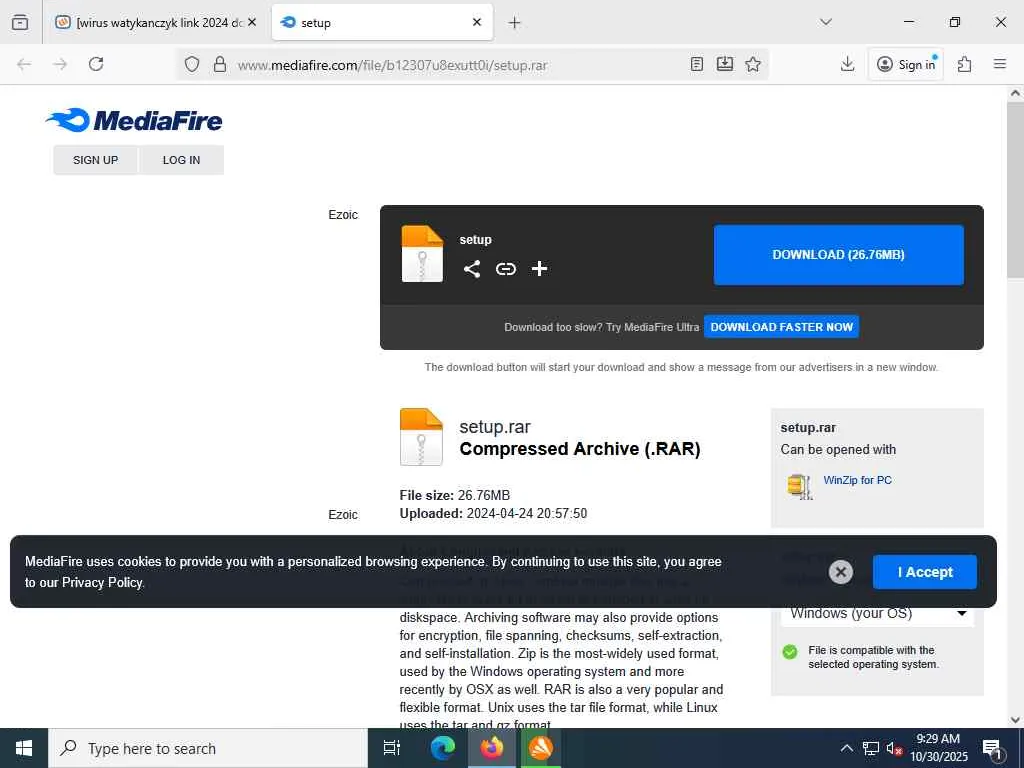This screenshot has width=1024, height=768.
Task: Toggle reader view icon in address bar
Action: point(697,64)
